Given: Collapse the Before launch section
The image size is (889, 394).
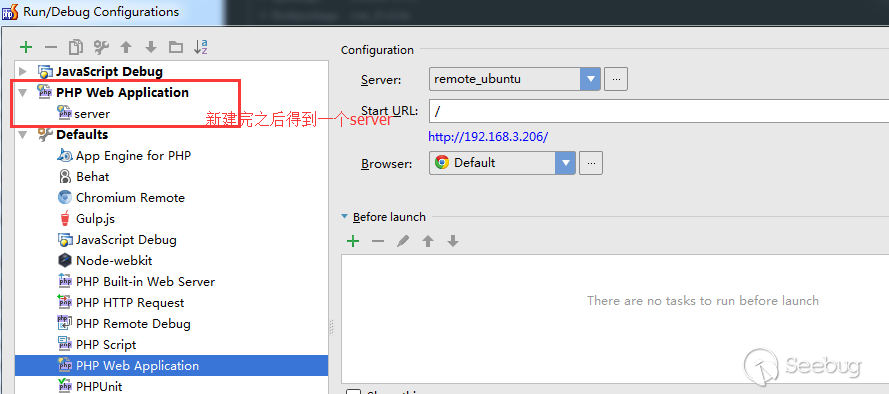Looking at the screenshot, I should (x=344, y=217).
